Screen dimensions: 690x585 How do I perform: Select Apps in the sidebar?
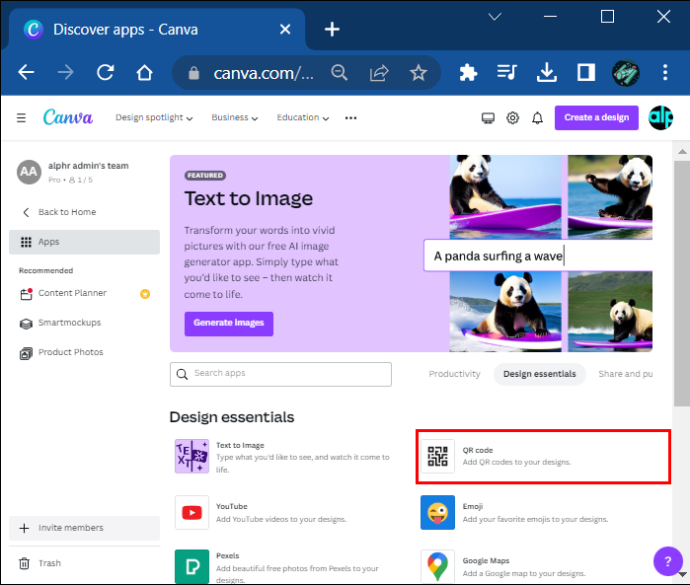click(x=84, y=242)
